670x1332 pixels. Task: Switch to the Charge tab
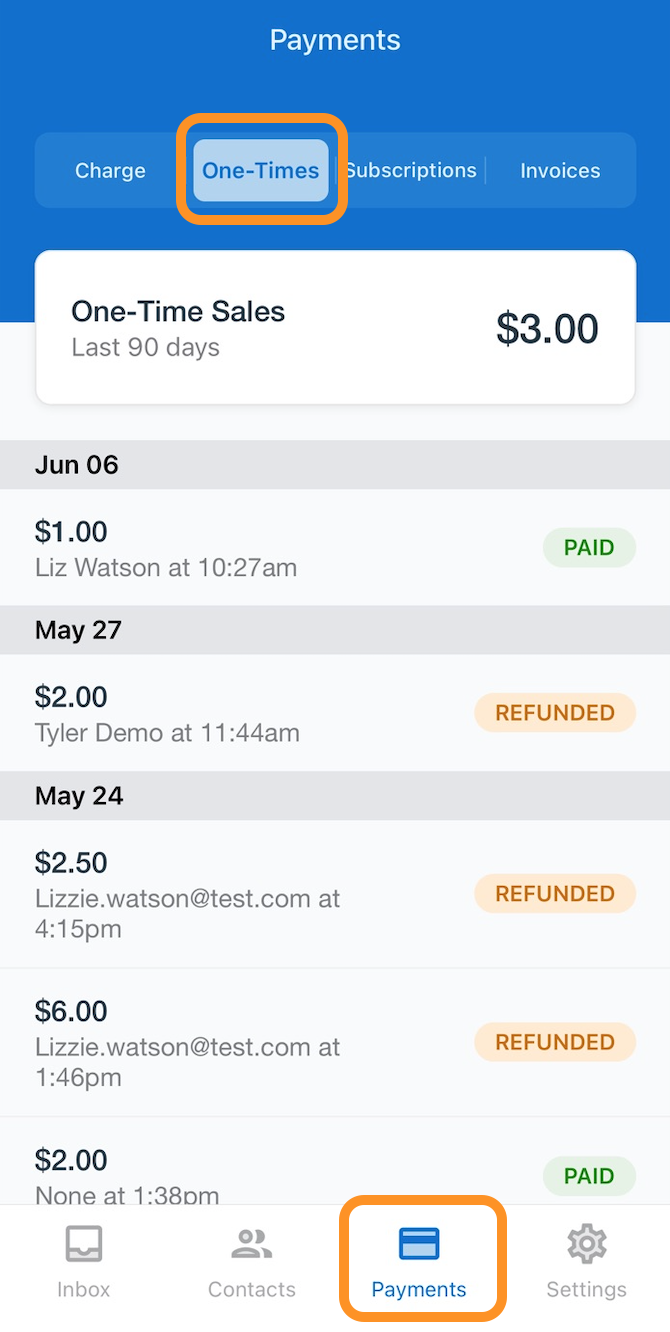[110, 171]
